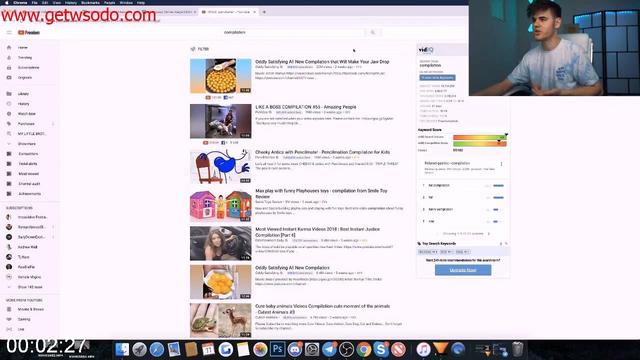Open Achievements in the sidebar
This screenshot has width=640, height=360.
(29, 194)
